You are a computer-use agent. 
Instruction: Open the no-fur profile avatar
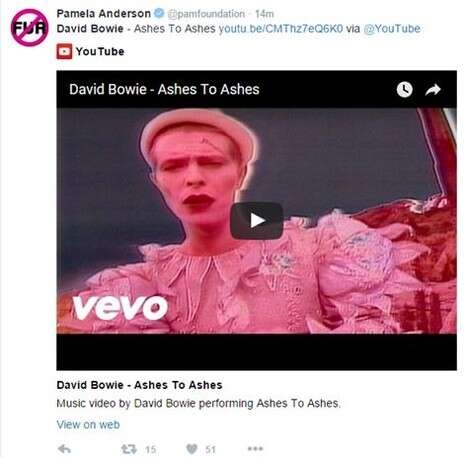29,27
